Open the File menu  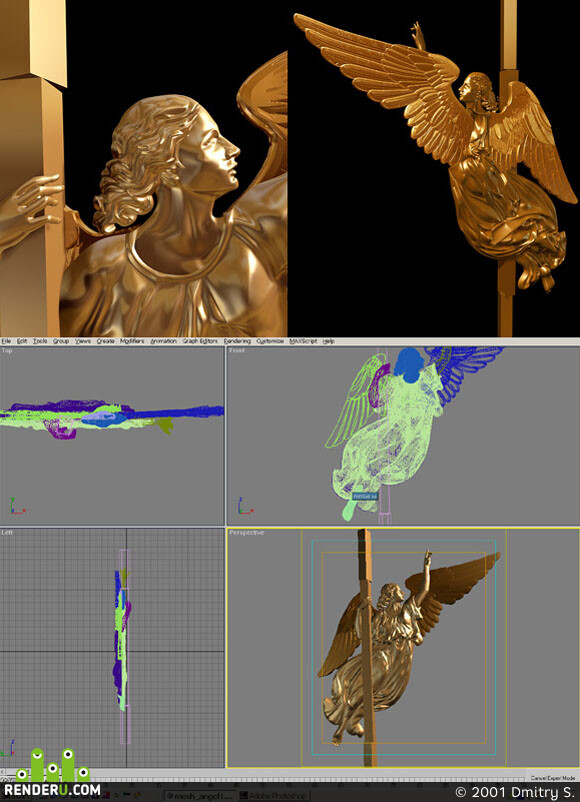click(x=6, y=341)
